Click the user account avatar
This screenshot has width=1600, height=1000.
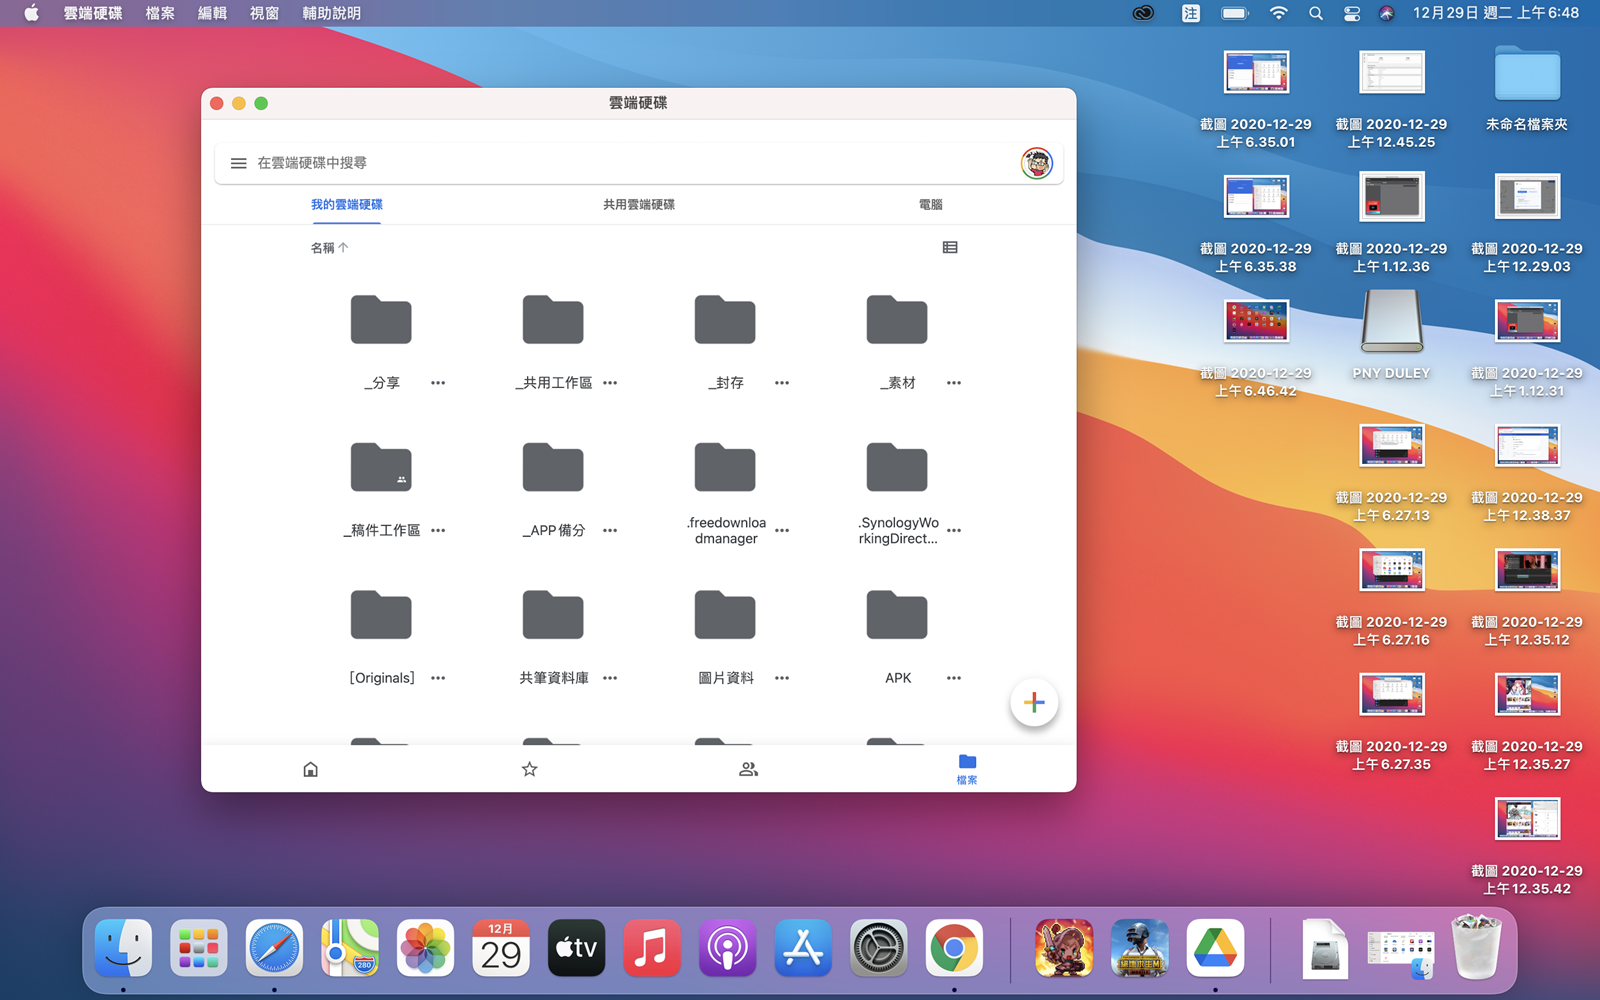[x=1036, y=163]
